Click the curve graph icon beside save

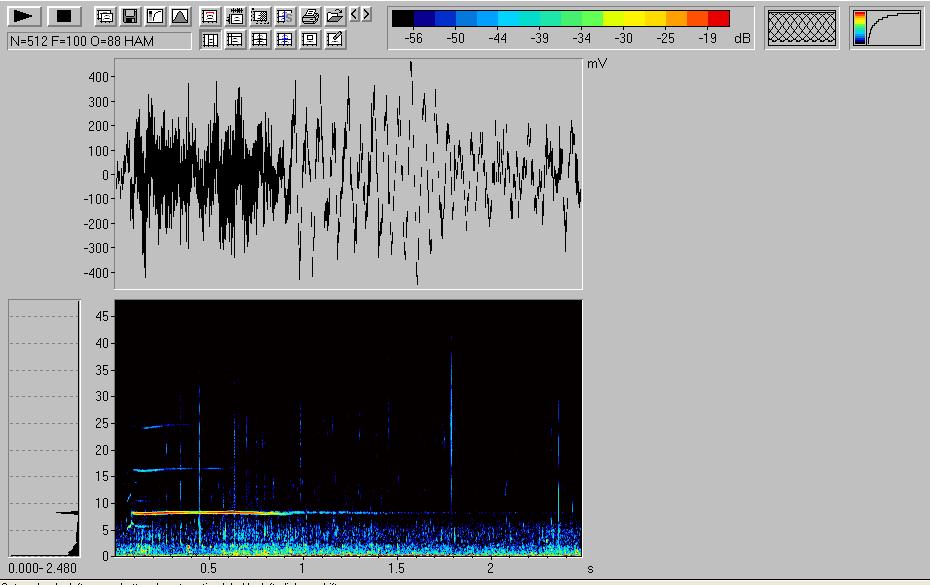pos(154,16)
